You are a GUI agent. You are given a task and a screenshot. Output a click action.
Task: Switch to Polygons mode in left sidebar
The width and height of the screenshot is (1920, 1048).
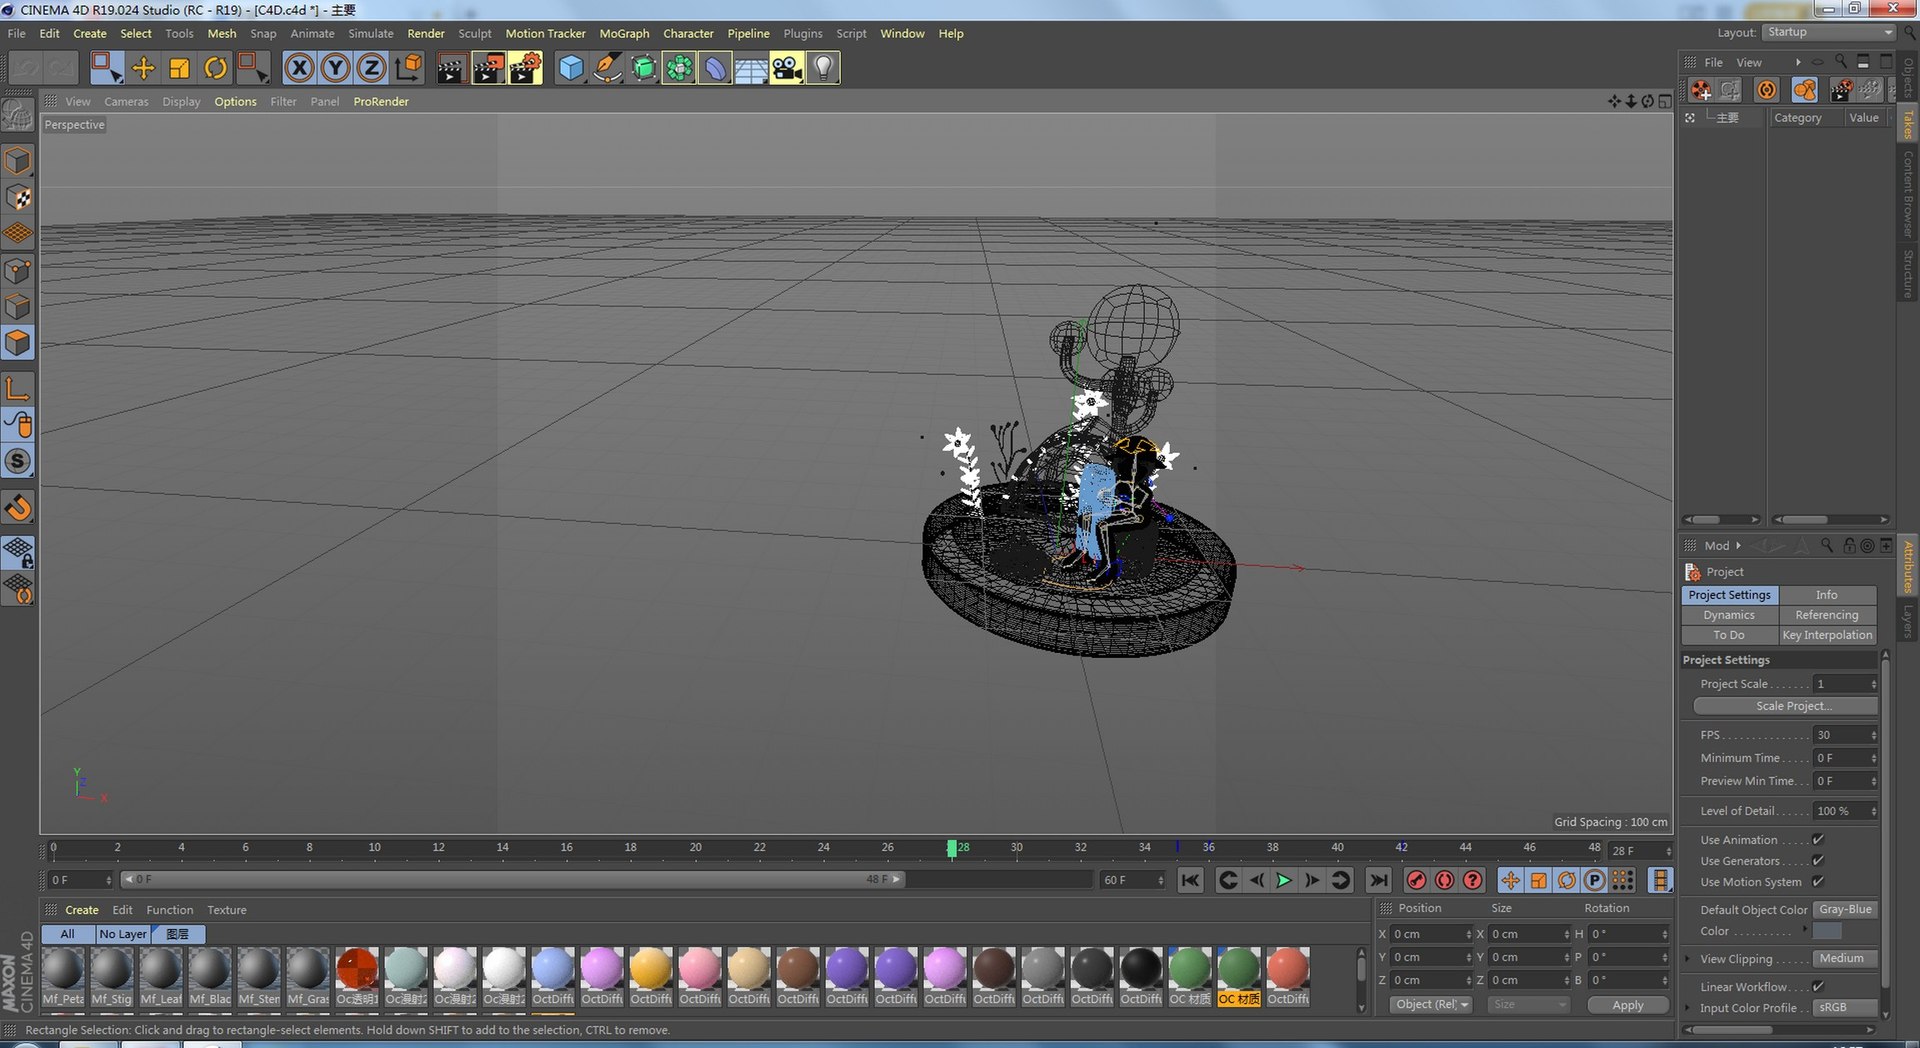click(18, 343)
